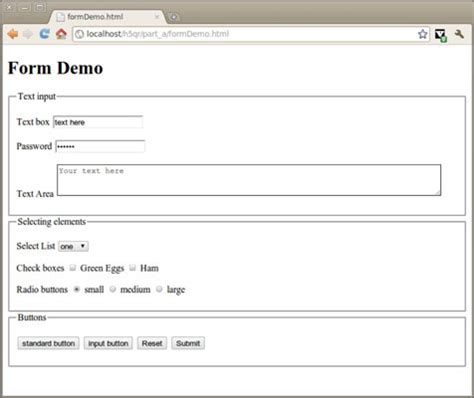Click the input button
This screenshot has width=474, height=398.
coord(108,343)
